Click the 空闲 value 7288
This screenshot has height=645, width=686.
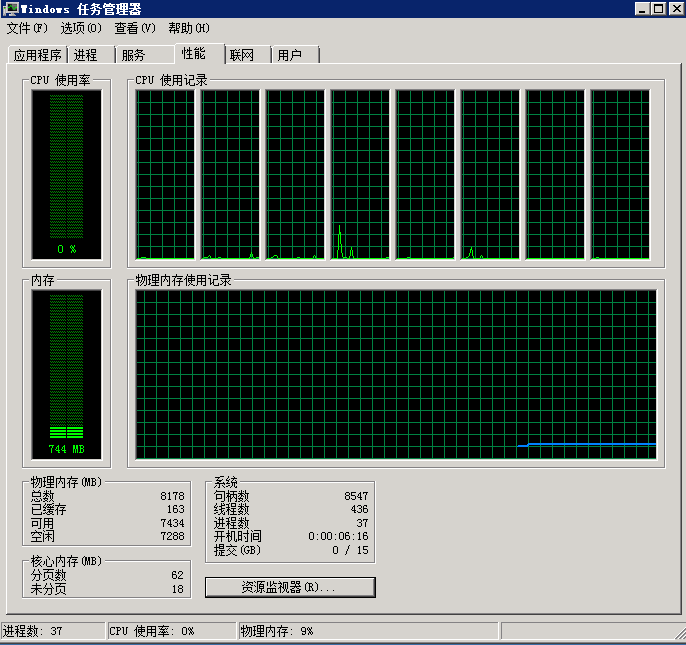pos(172,536)
